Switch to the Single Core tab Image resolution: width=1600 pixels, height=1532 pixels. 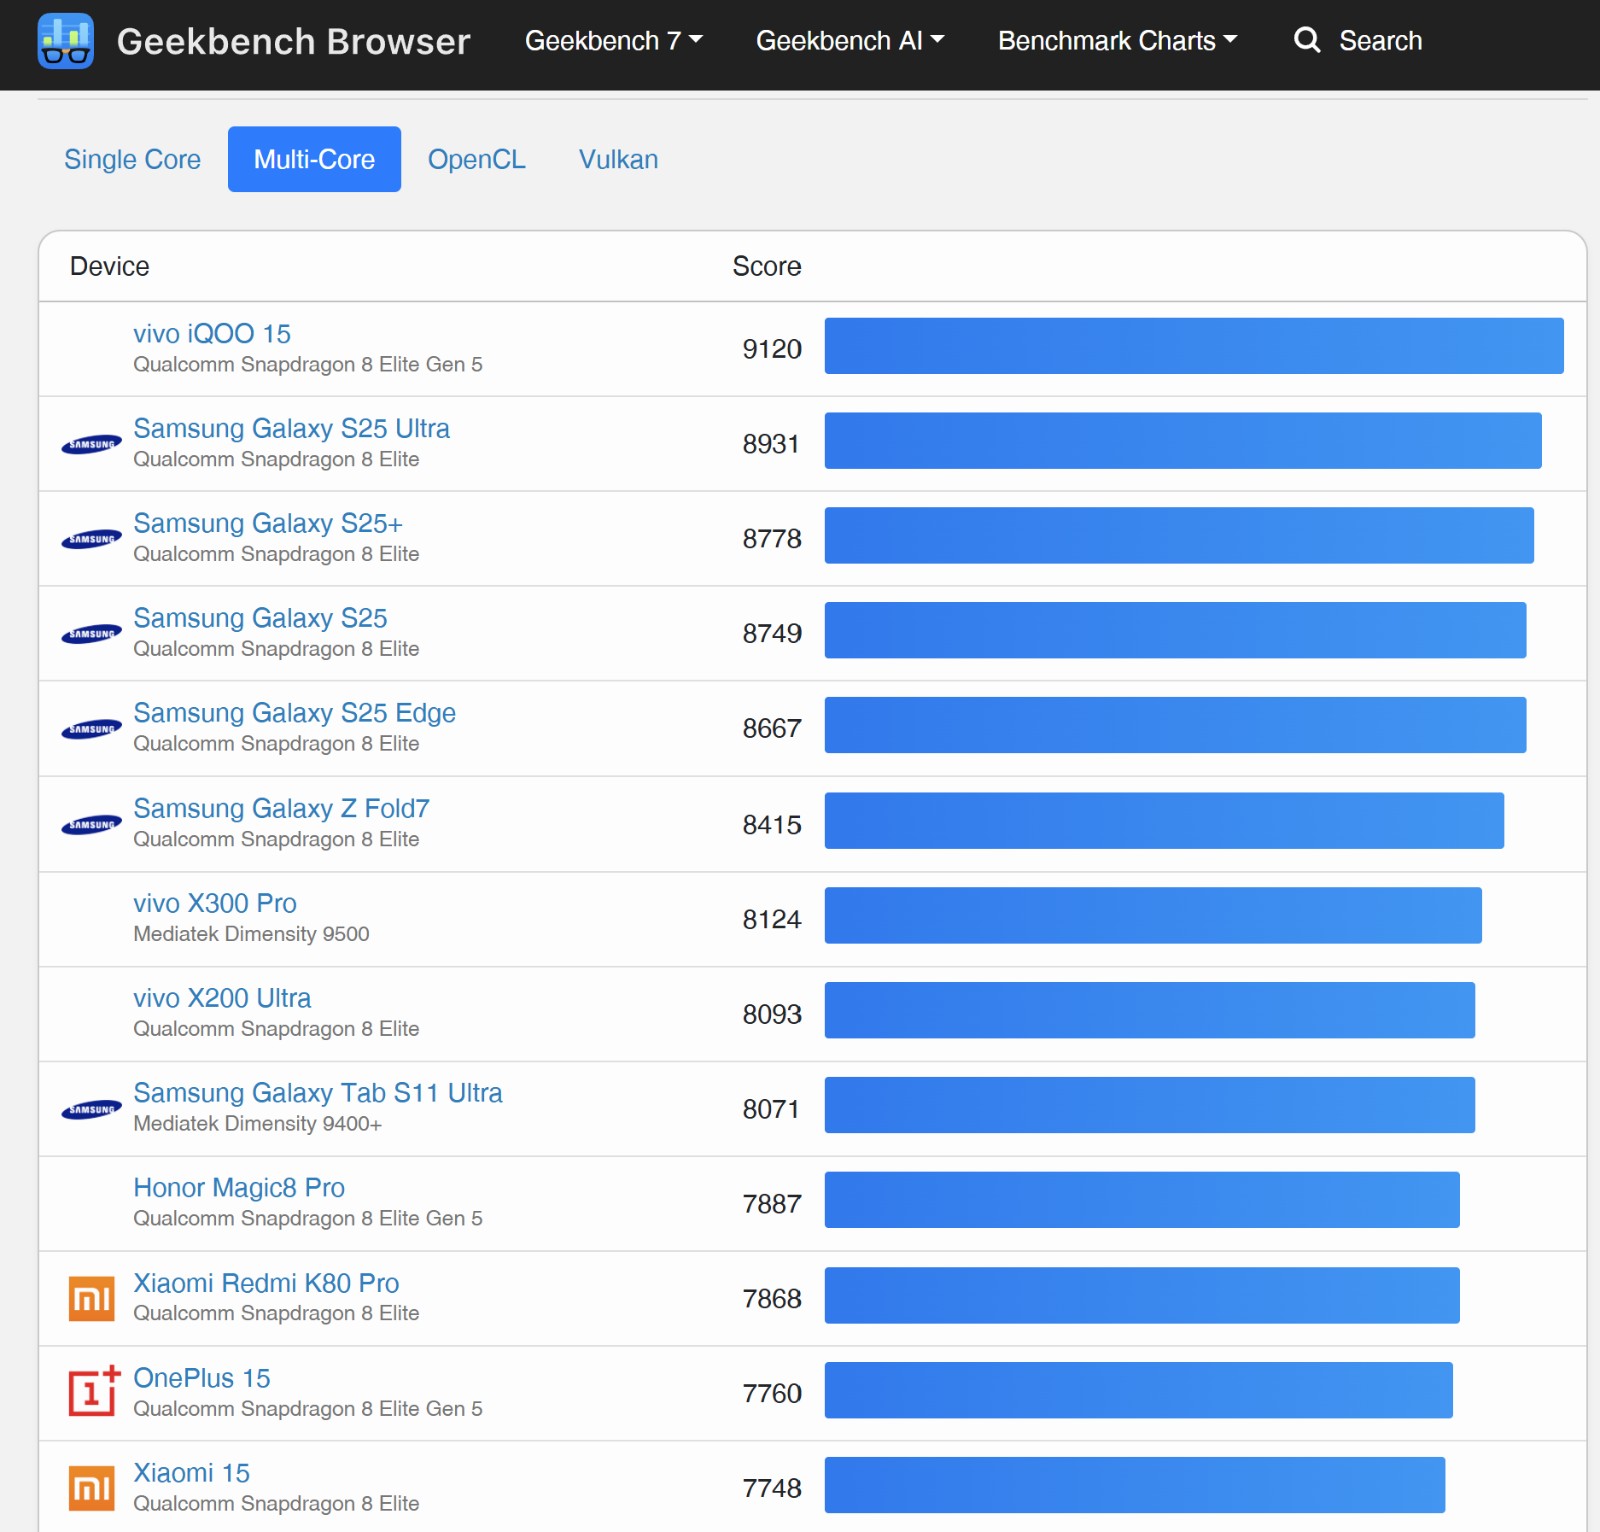pos(132,159)
